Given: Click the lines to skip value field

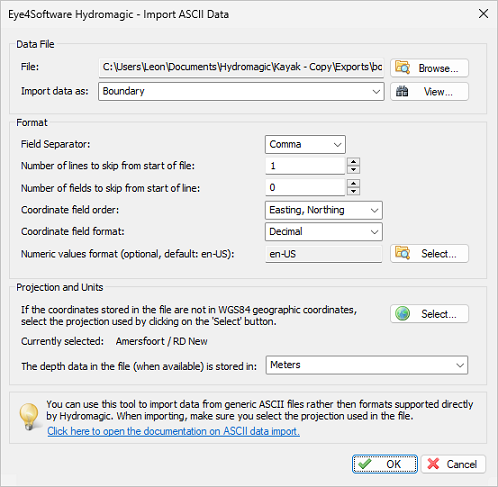Looking at the screenshot, I should coord(305,166).
